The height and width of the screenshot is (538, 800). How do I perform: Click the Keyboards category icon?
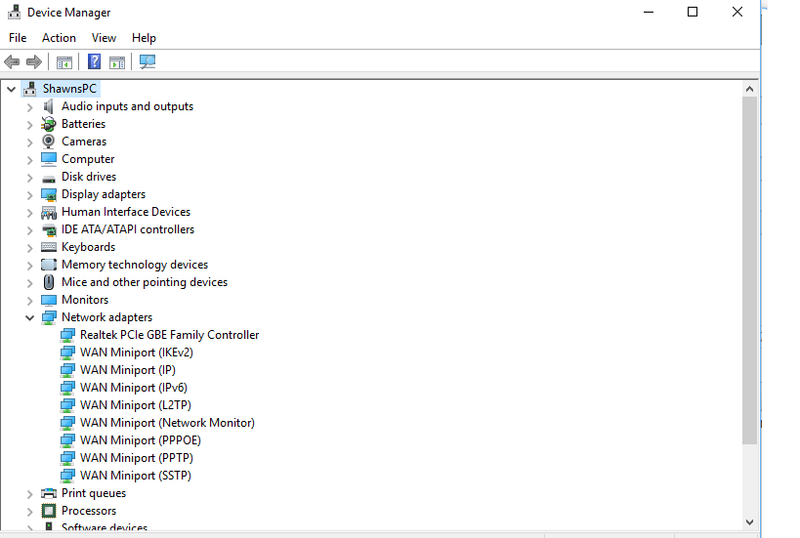[x=48, y=247]
